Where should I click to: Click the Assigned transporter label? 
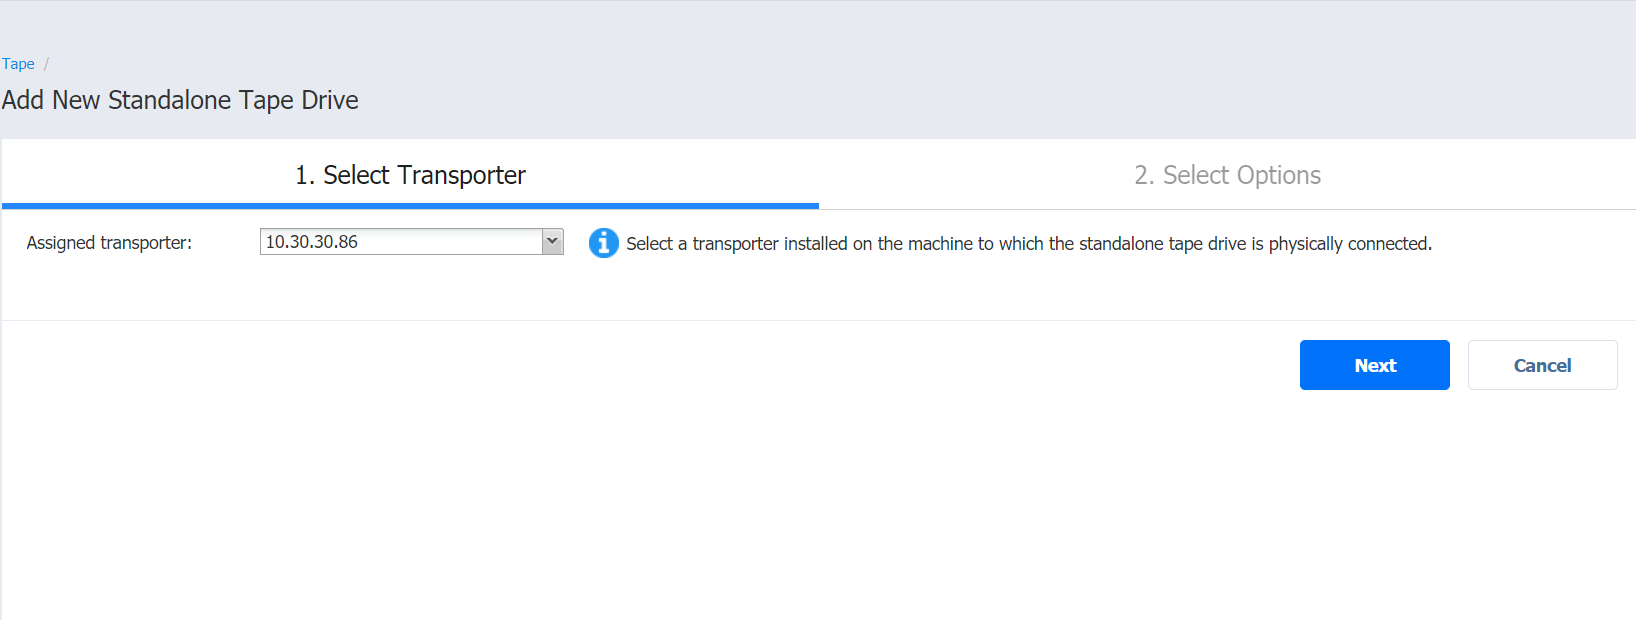click(x=109, y=243)
